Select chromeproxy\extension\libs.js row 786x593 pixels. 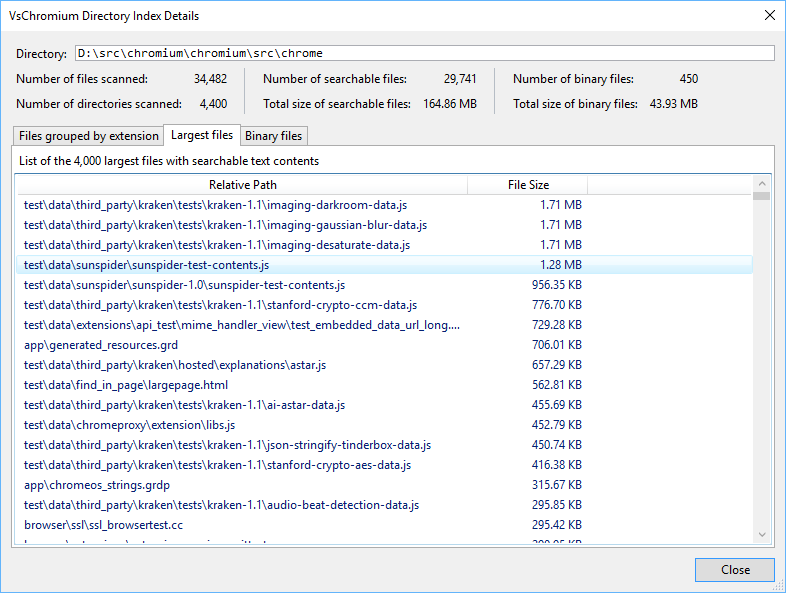click(385, 425)
